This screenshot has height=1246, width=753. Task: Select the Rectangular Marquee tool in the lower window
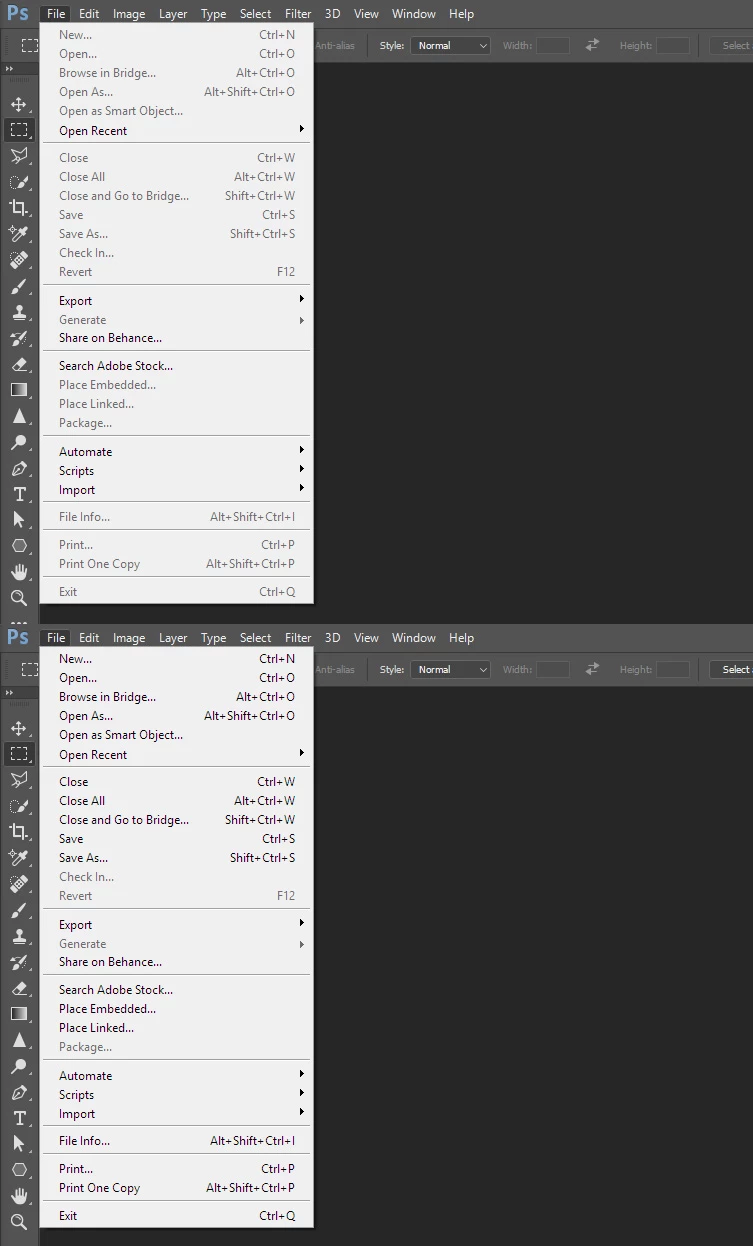pyautogui.click(x=19, y=754)
